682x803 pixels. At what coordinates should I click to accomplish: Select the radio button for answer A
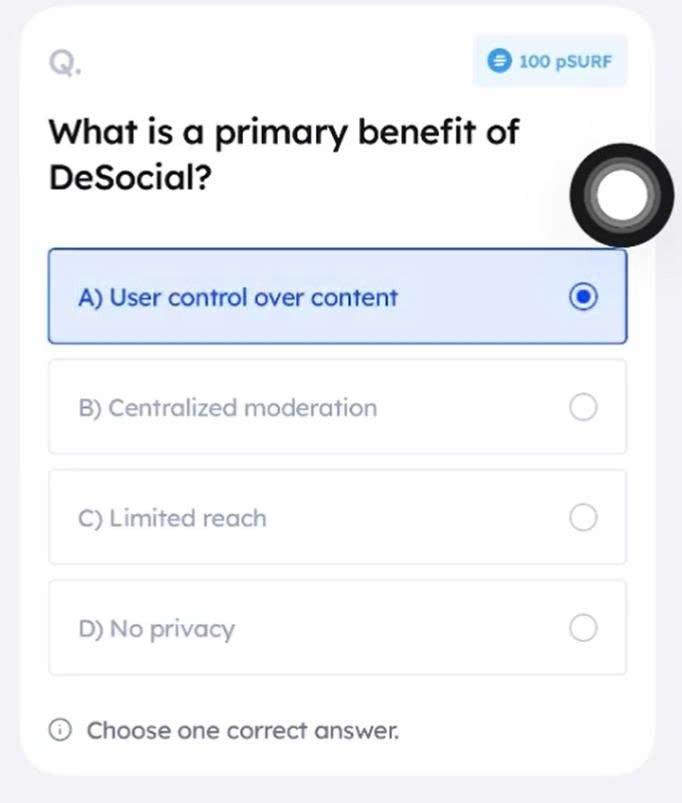pos(583,297)
